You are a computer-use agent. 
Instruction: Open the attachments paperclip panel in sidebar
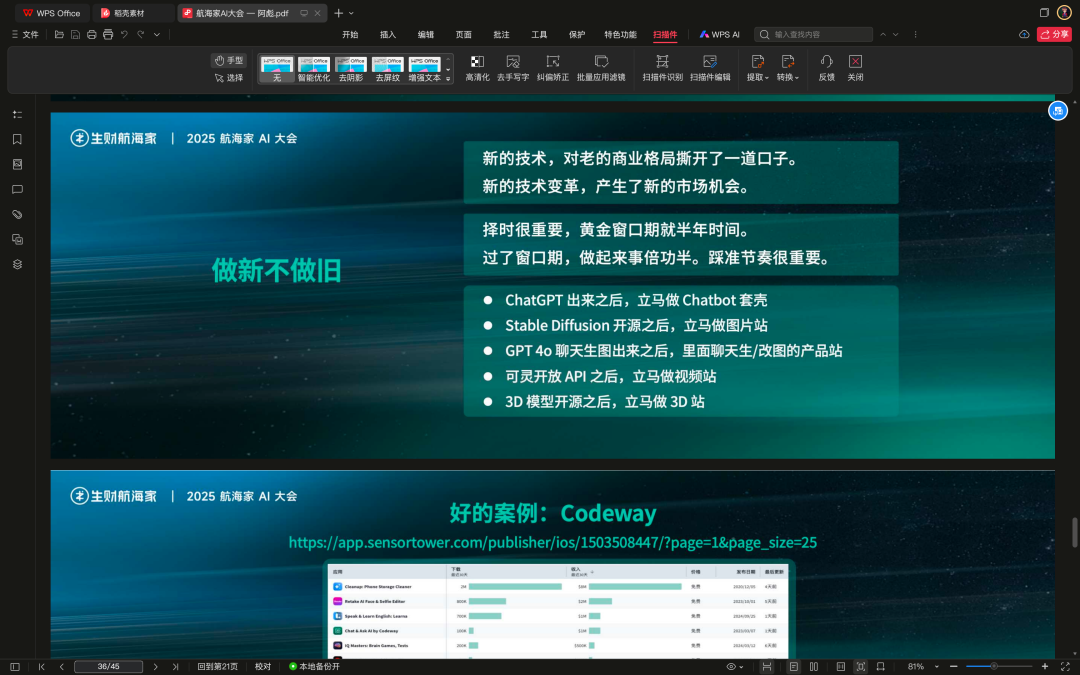click(17, 214)
